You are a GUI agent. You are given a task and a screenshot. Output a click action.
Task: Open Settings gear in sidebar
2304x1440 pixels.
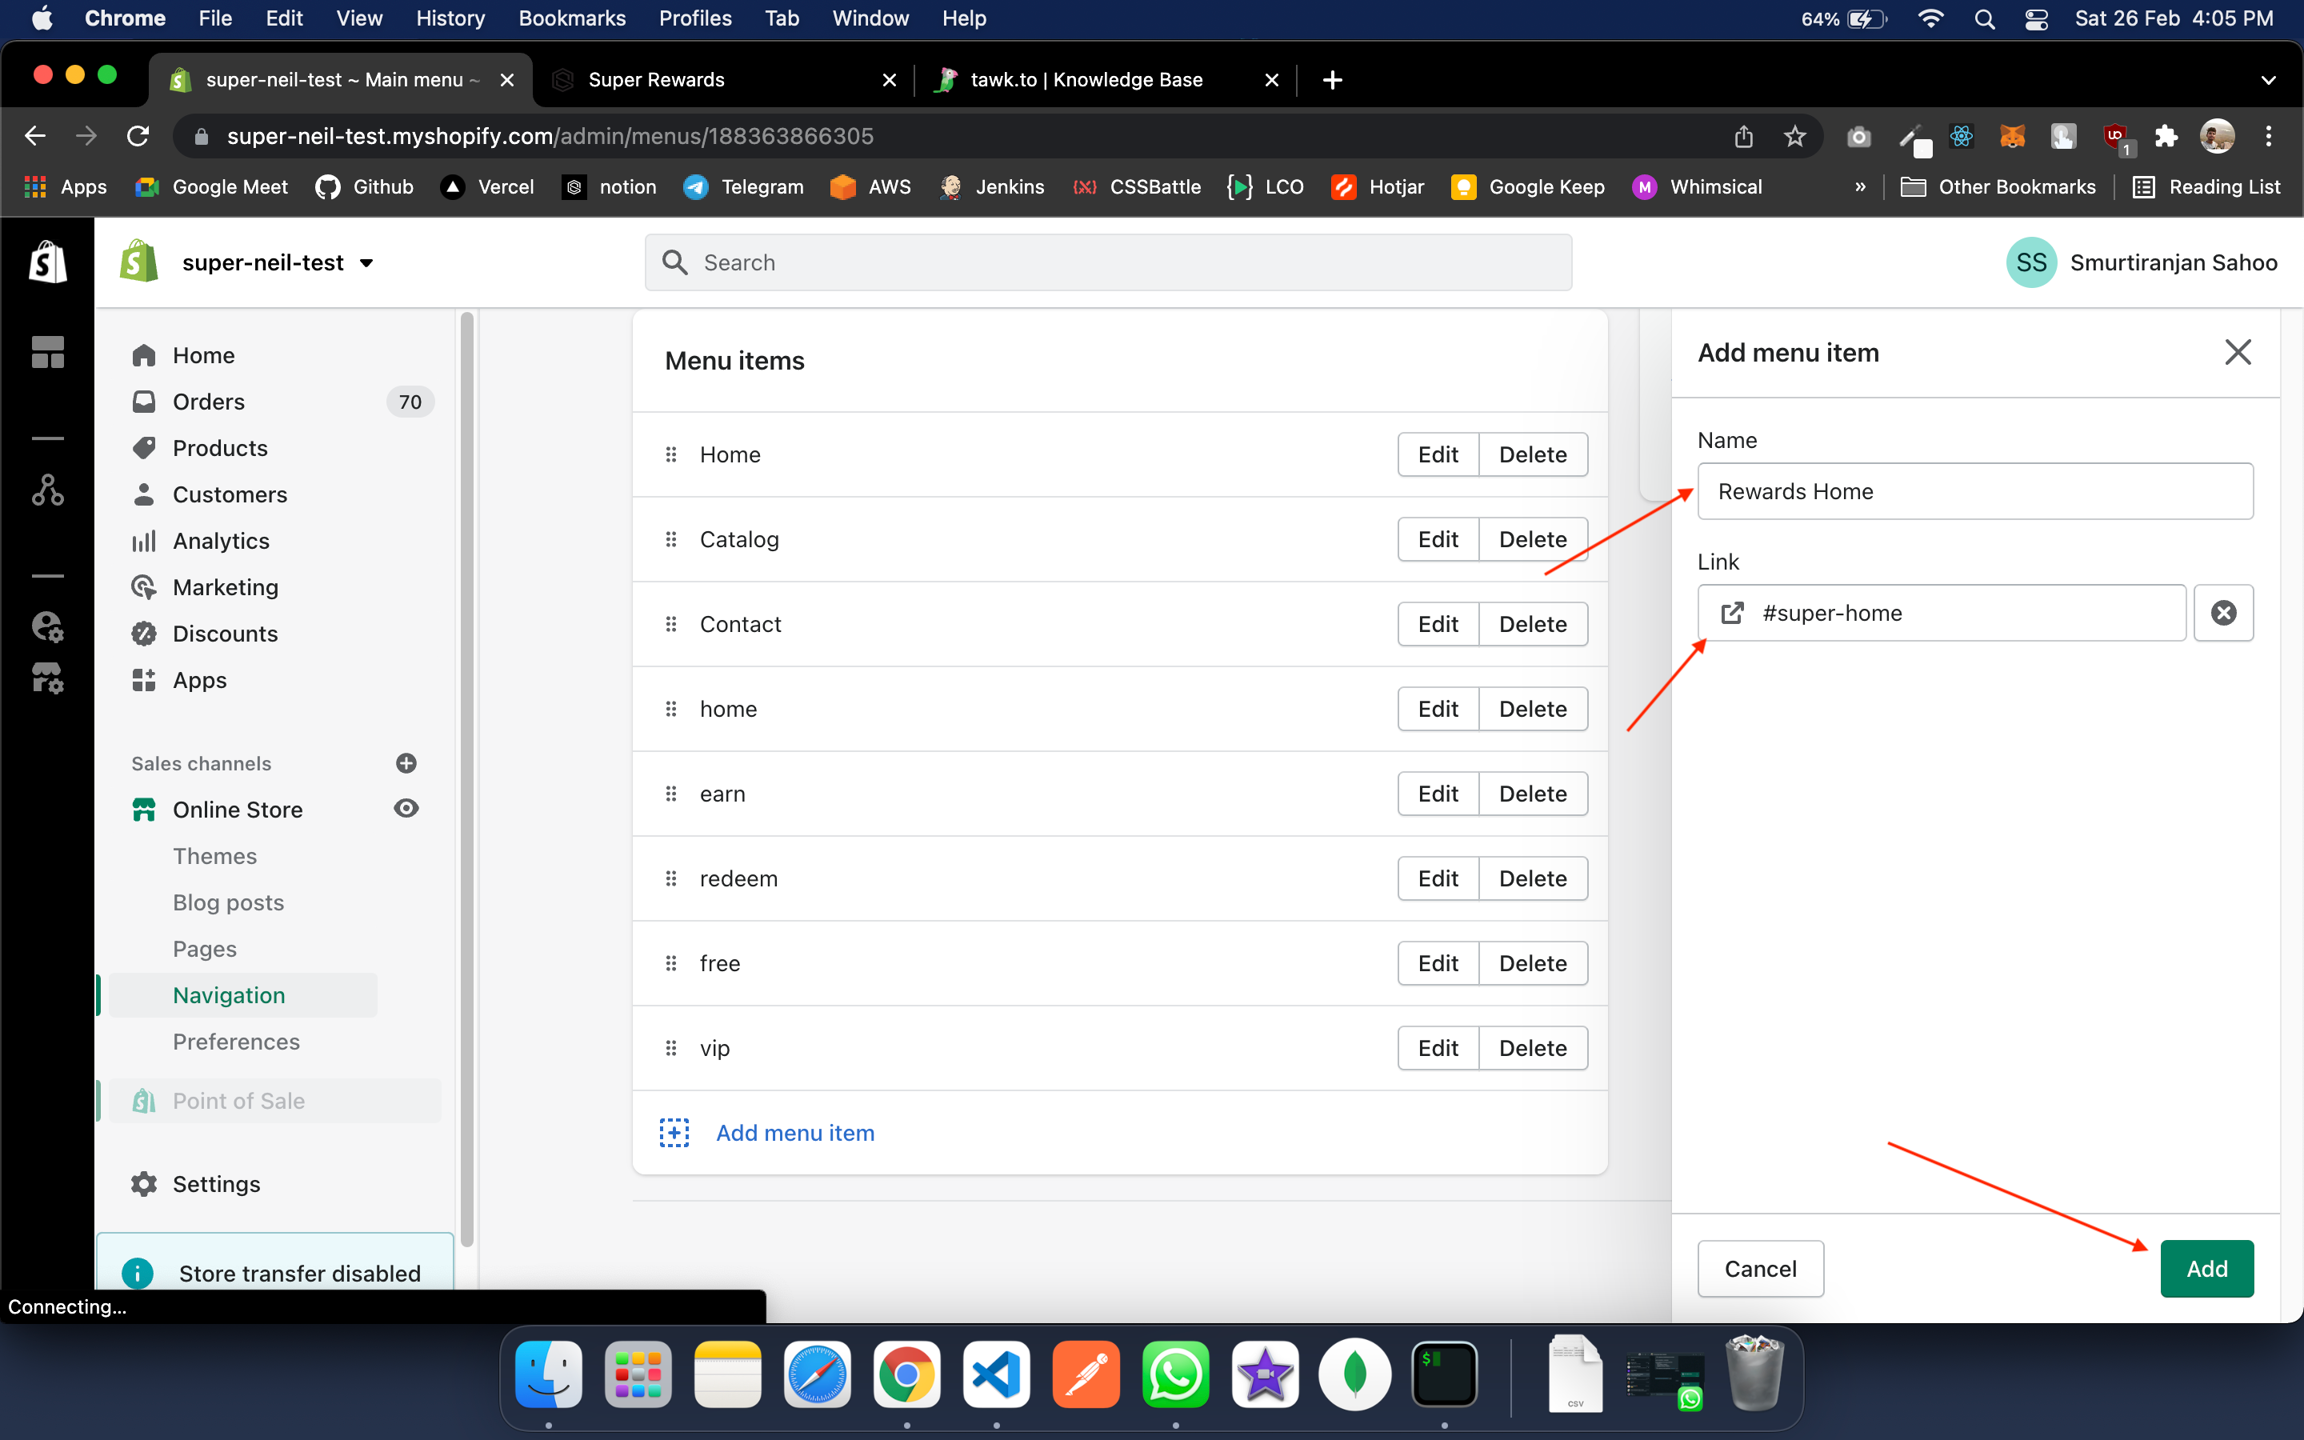tap(144, 1183)
